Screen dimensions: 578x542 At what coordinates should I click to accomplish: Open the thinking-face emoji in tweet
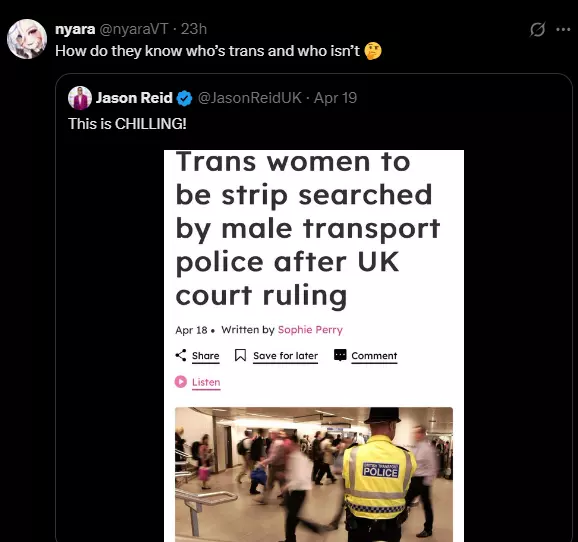pos(373,51)
